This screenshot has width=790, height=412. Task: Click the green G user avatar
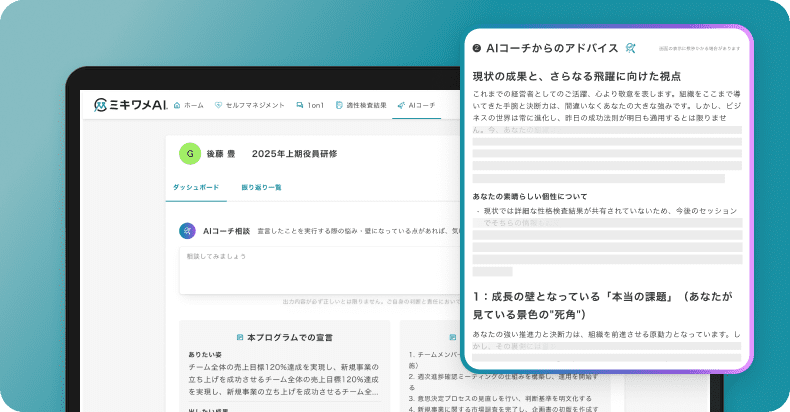pos(190,154)
